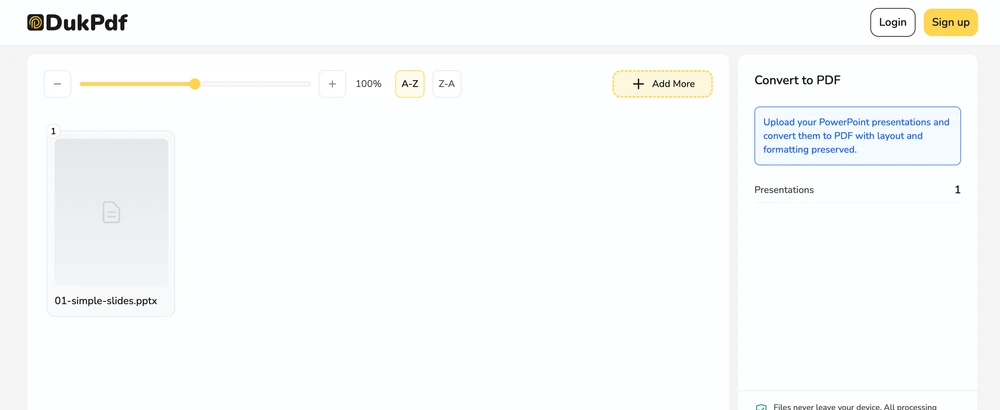This screenshot has height=410, width=1000.
Task: Click the blue upload info box
Action: point(857,136)
